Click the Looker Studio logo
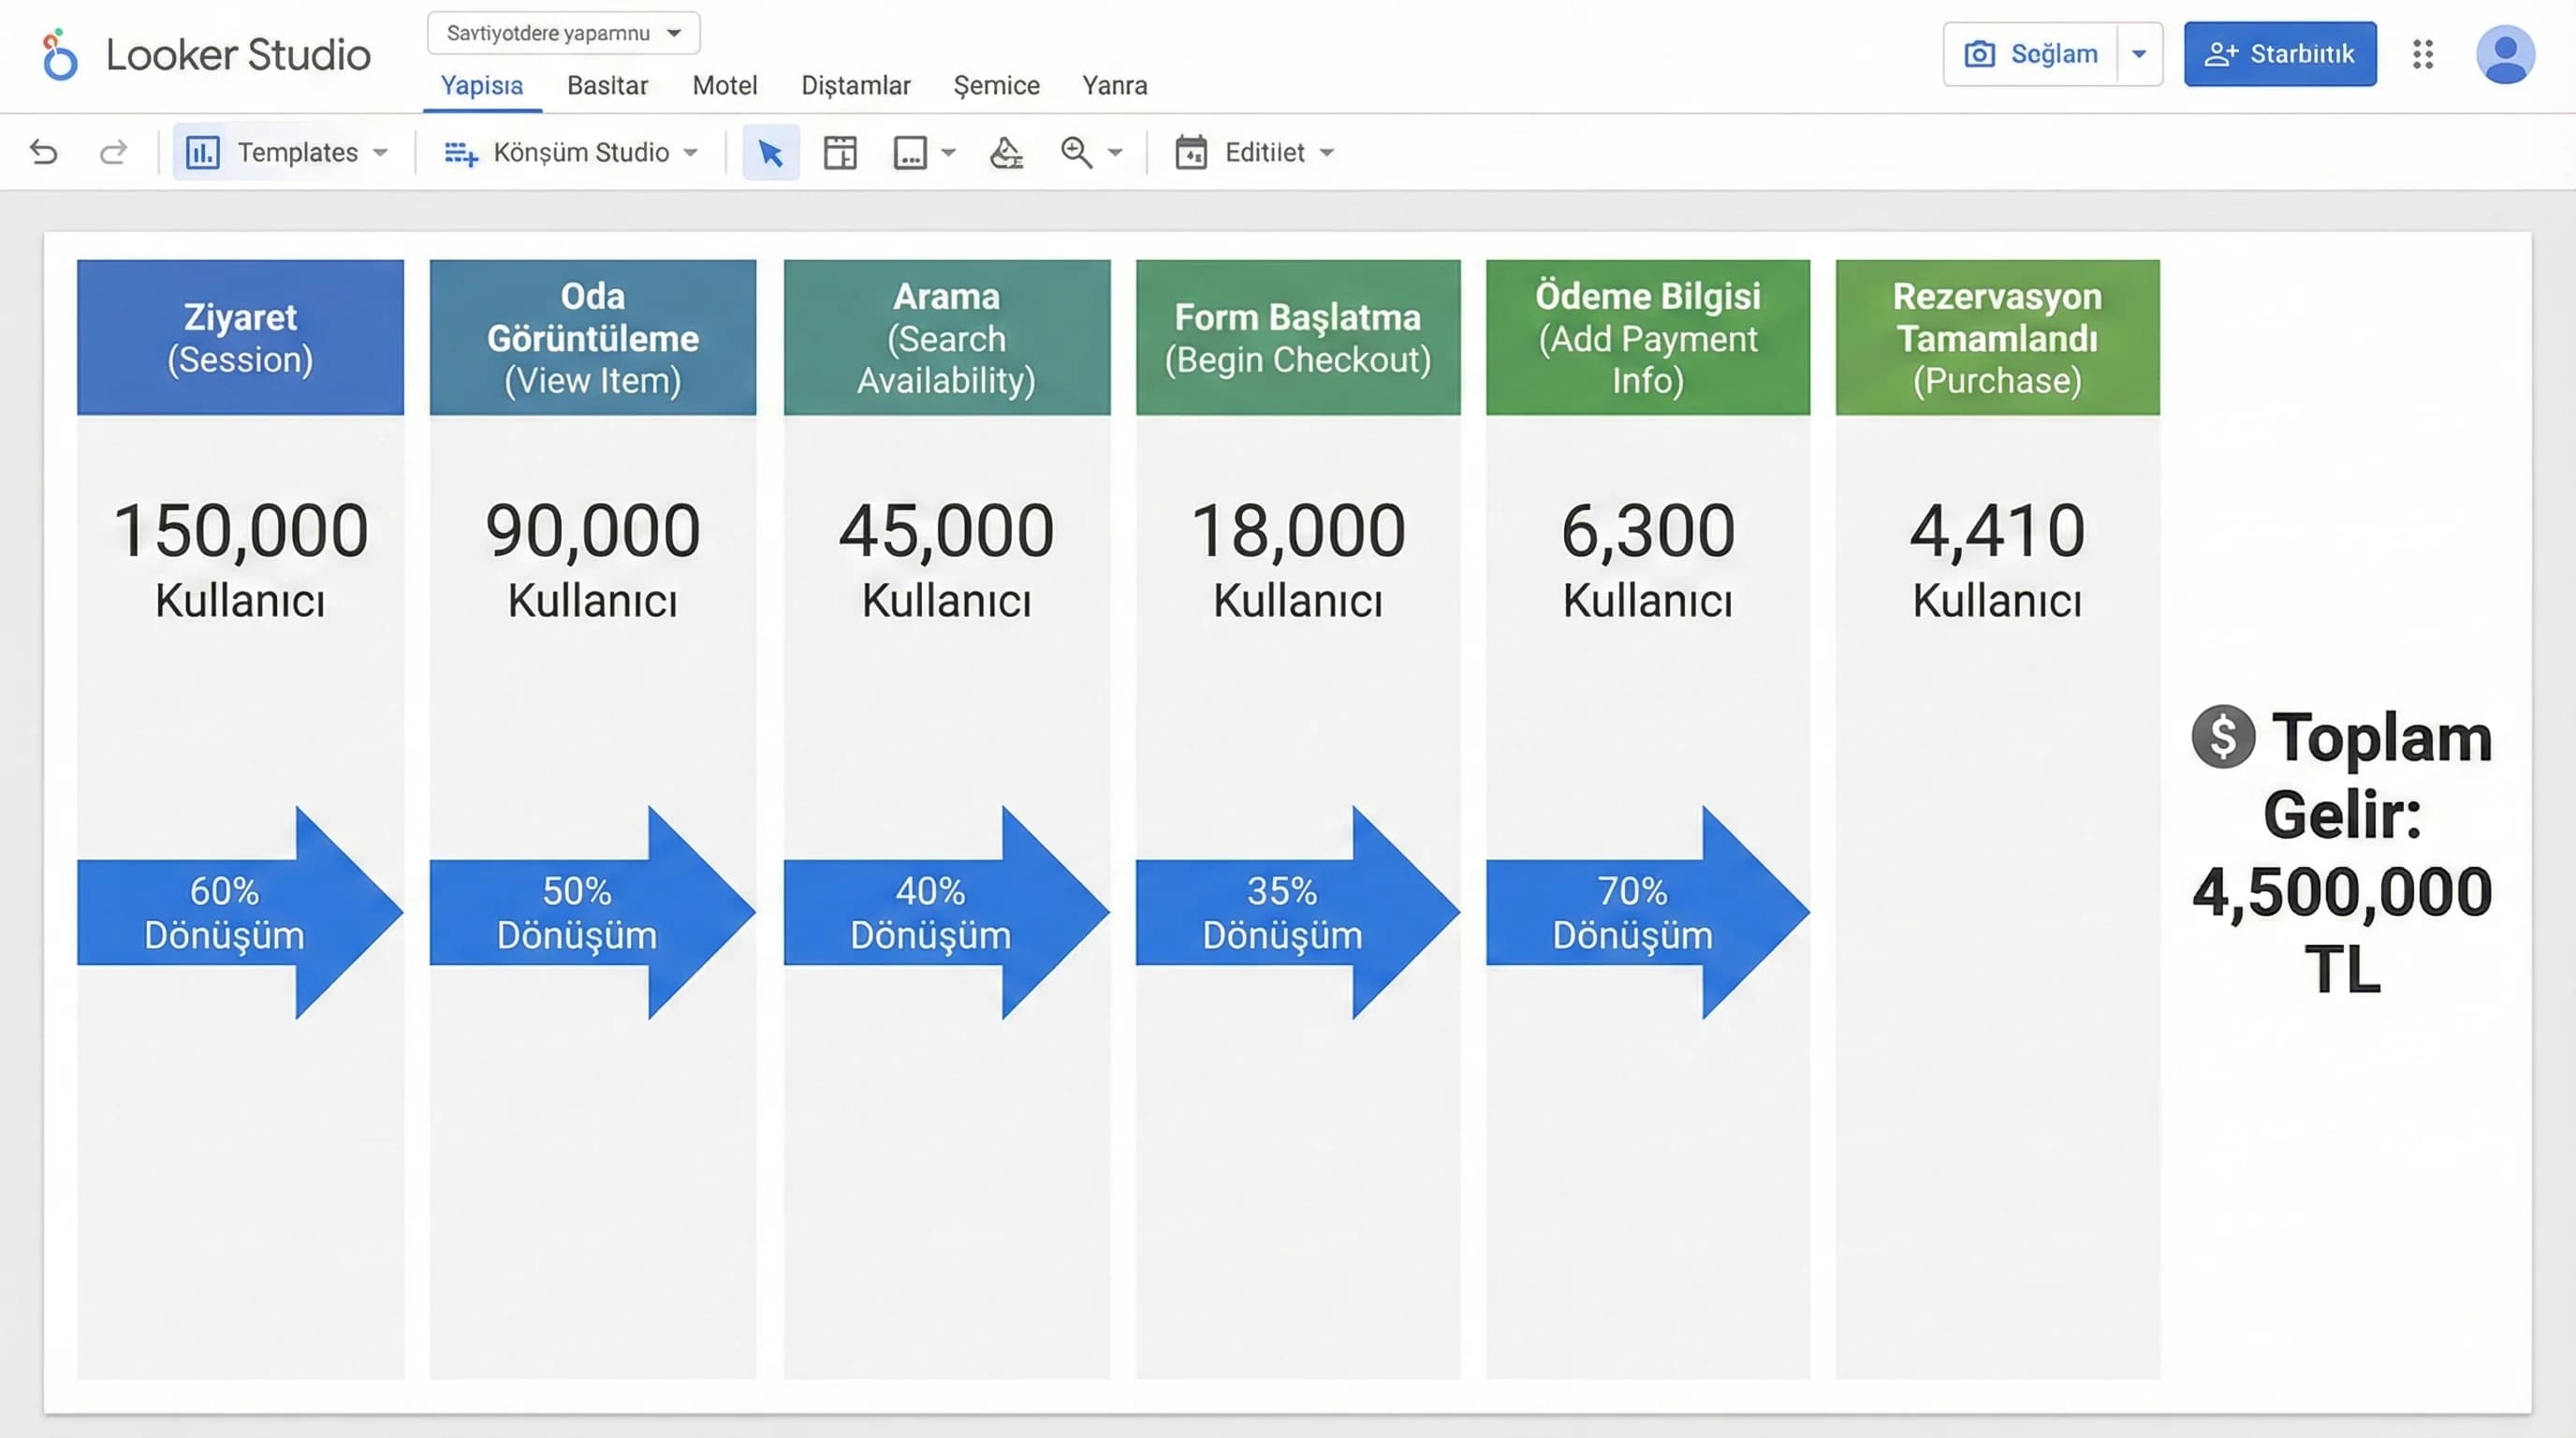The width and height of the screenshot is (2576, 1438). point(60,55)
